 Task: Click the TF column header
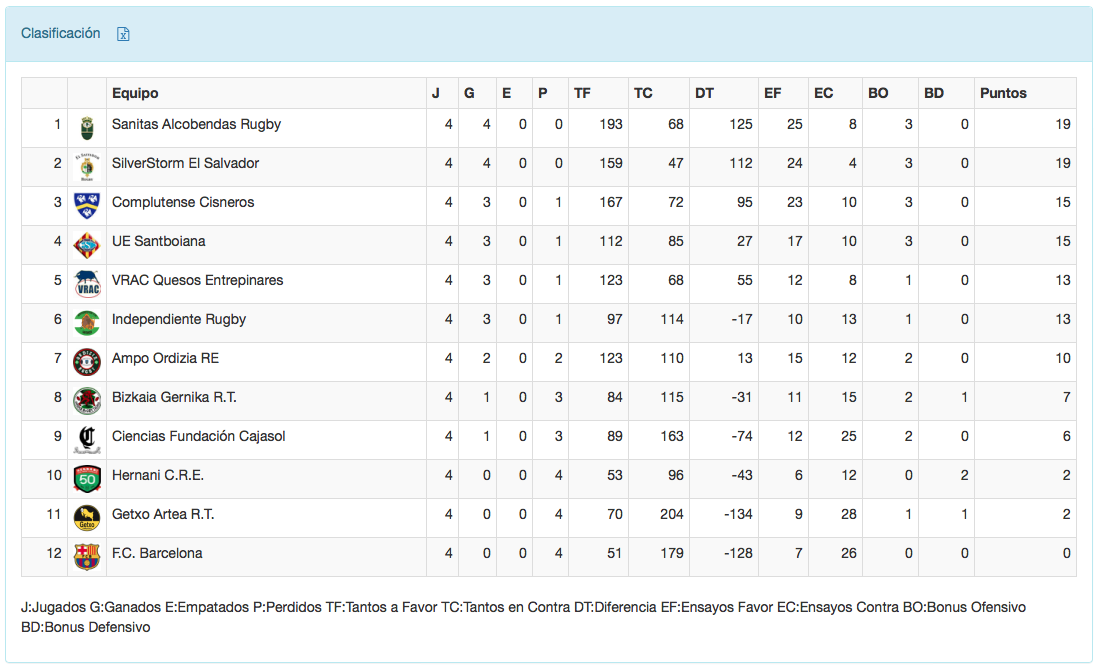pyautogui.click(x=582, y=93)
